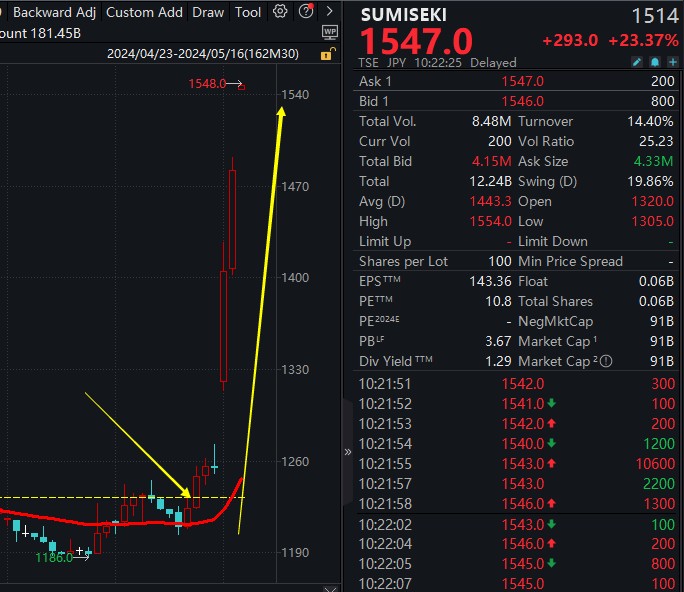
Task: Set price alert bell icon
Action: click(x=655, y=62)
